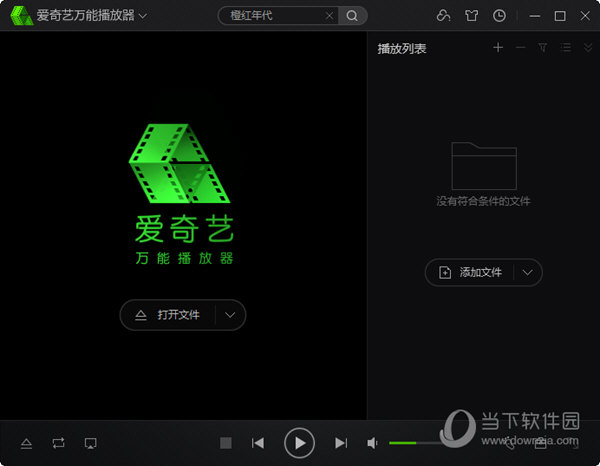Click the eject/open file icon in bottom bar
This screenshot has width=600, height=466.
click(26, 443)
